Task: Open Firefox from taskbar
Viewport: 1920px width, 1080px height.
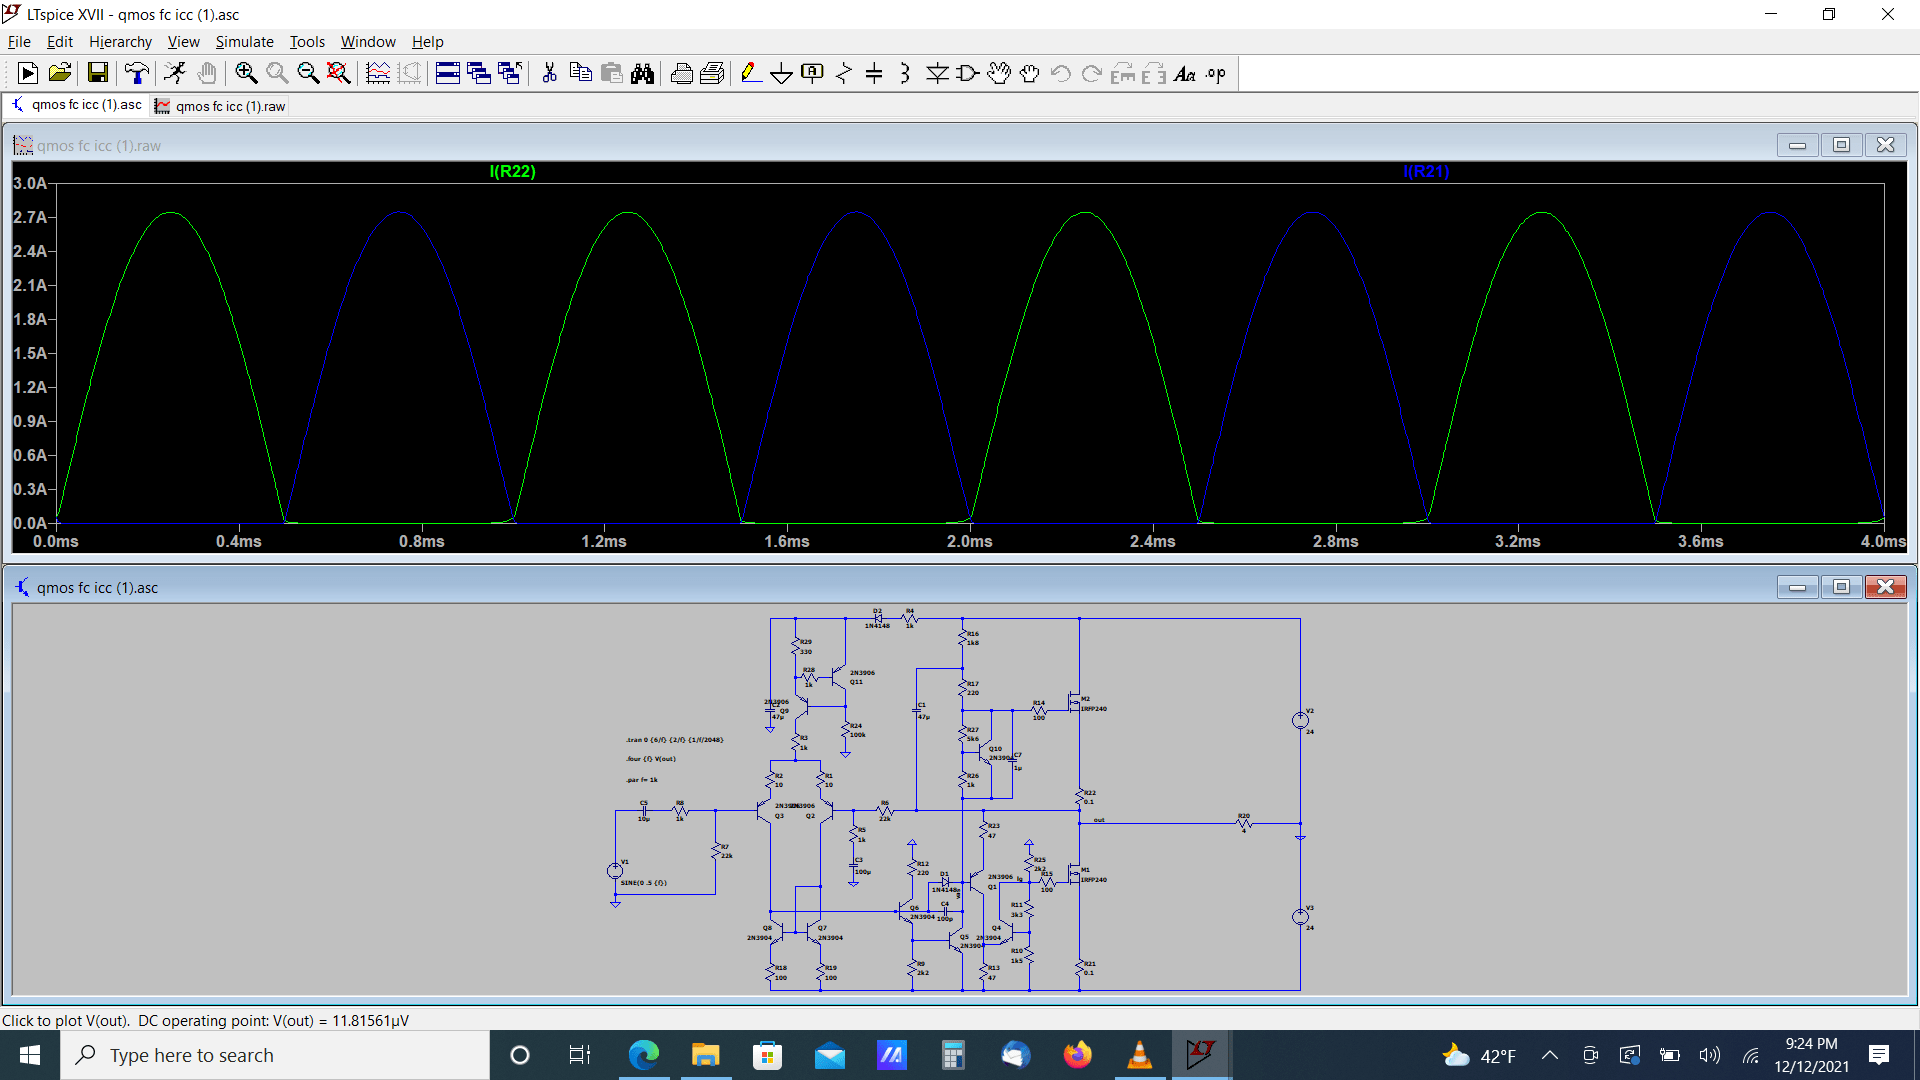Action: coord(1077,1055)
